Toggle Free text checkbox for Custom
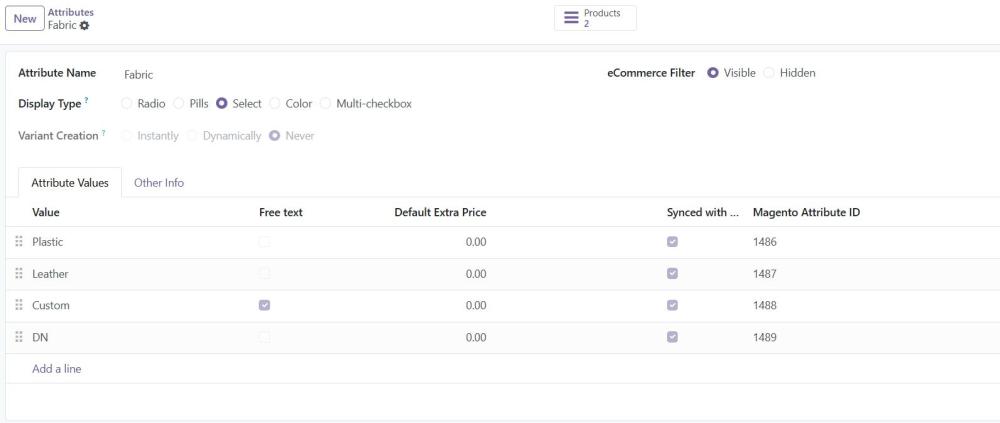 click(265, 305)
